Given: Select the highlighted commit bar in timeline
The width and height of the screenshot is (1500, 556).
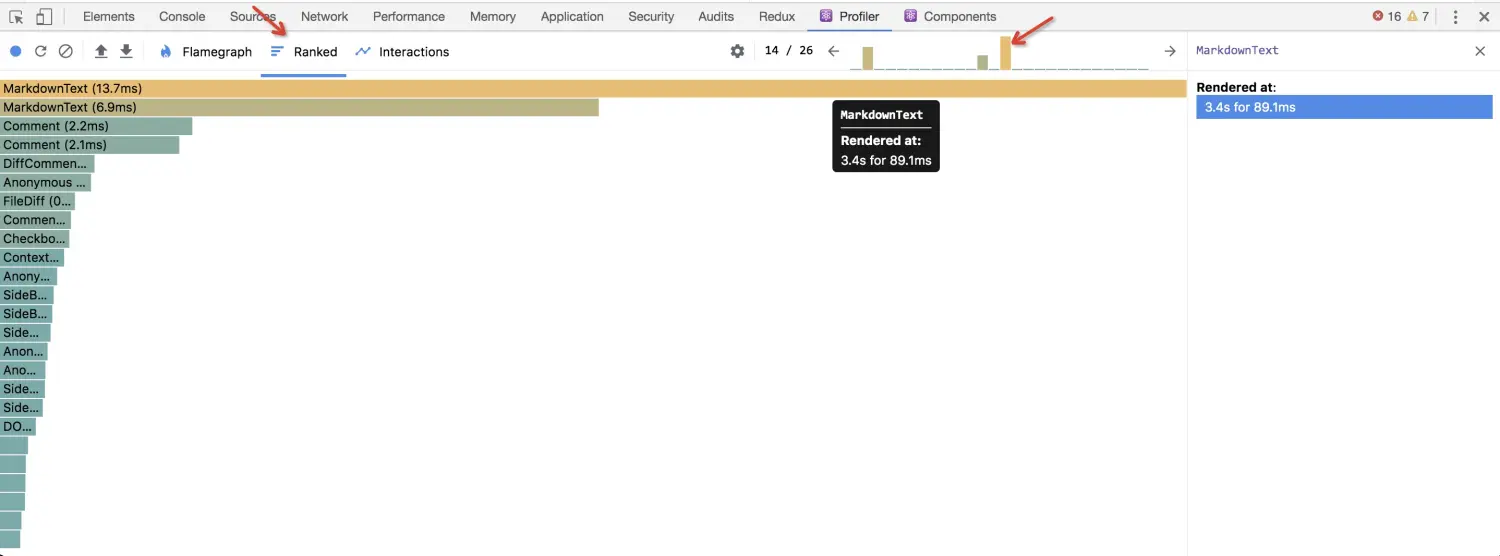Looking at the screenshot, I should pyautogui.click(x=1005, y=53).
